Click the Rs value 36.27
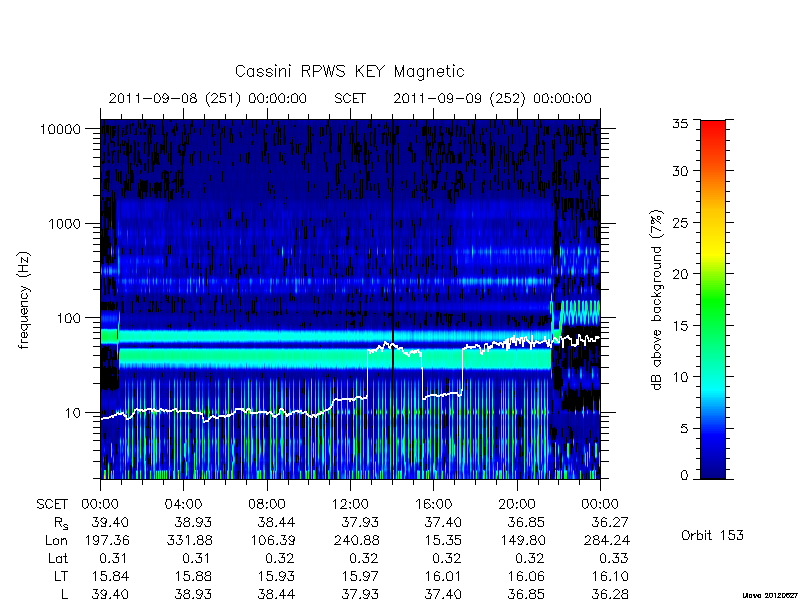 pyautogui.click(x=610, y=522)
